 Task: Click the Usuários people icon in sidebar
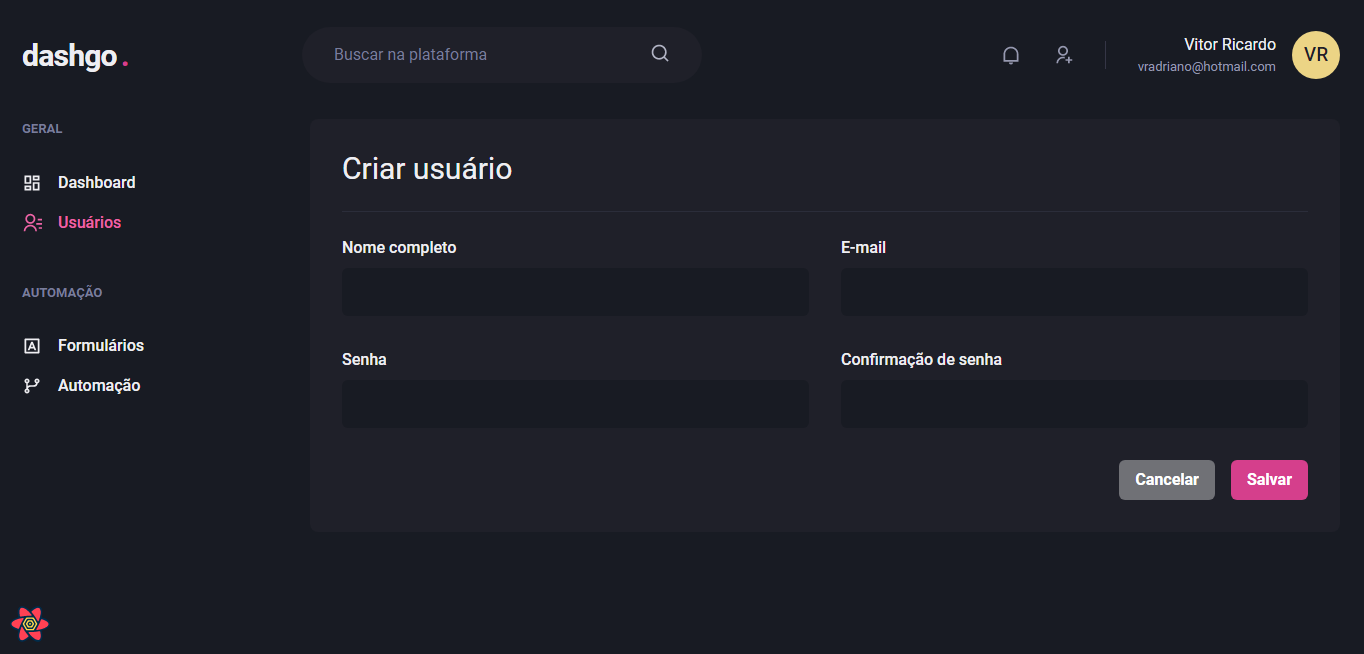pyautogui.click(x=31, y=222)
